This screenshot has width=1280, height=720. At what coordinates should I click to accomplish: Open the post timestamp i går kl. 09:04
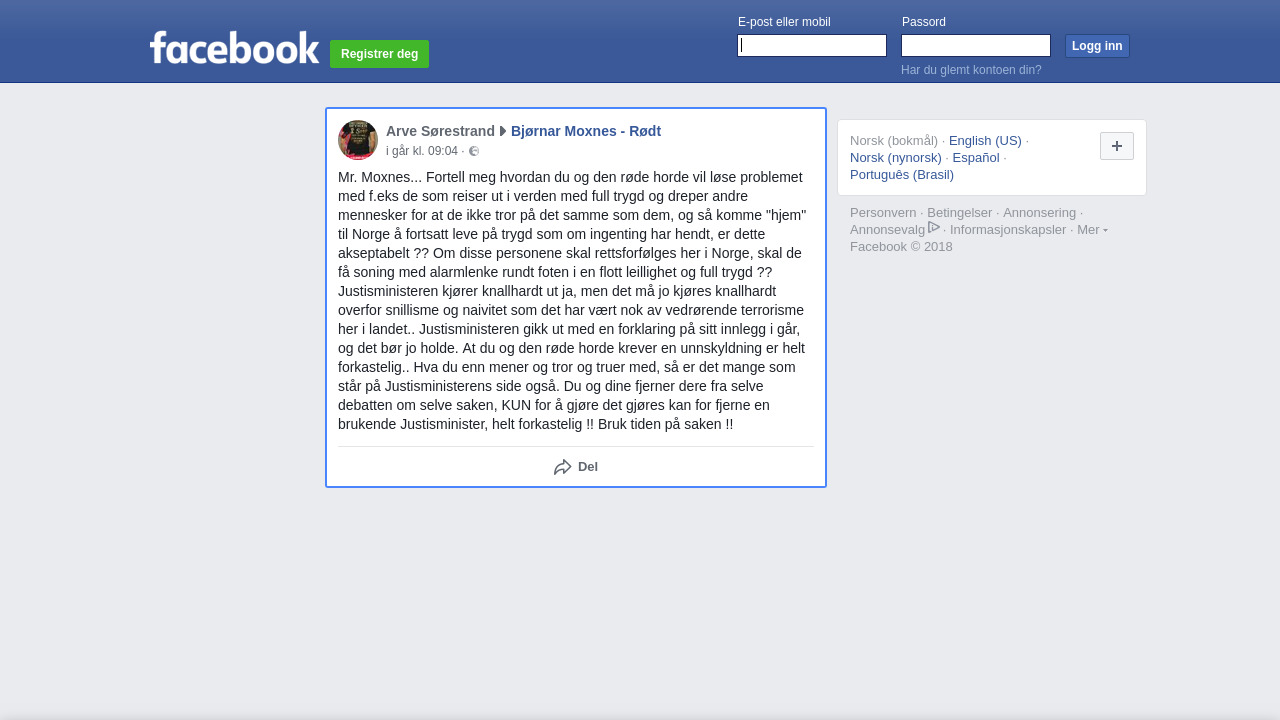point(422,151)
